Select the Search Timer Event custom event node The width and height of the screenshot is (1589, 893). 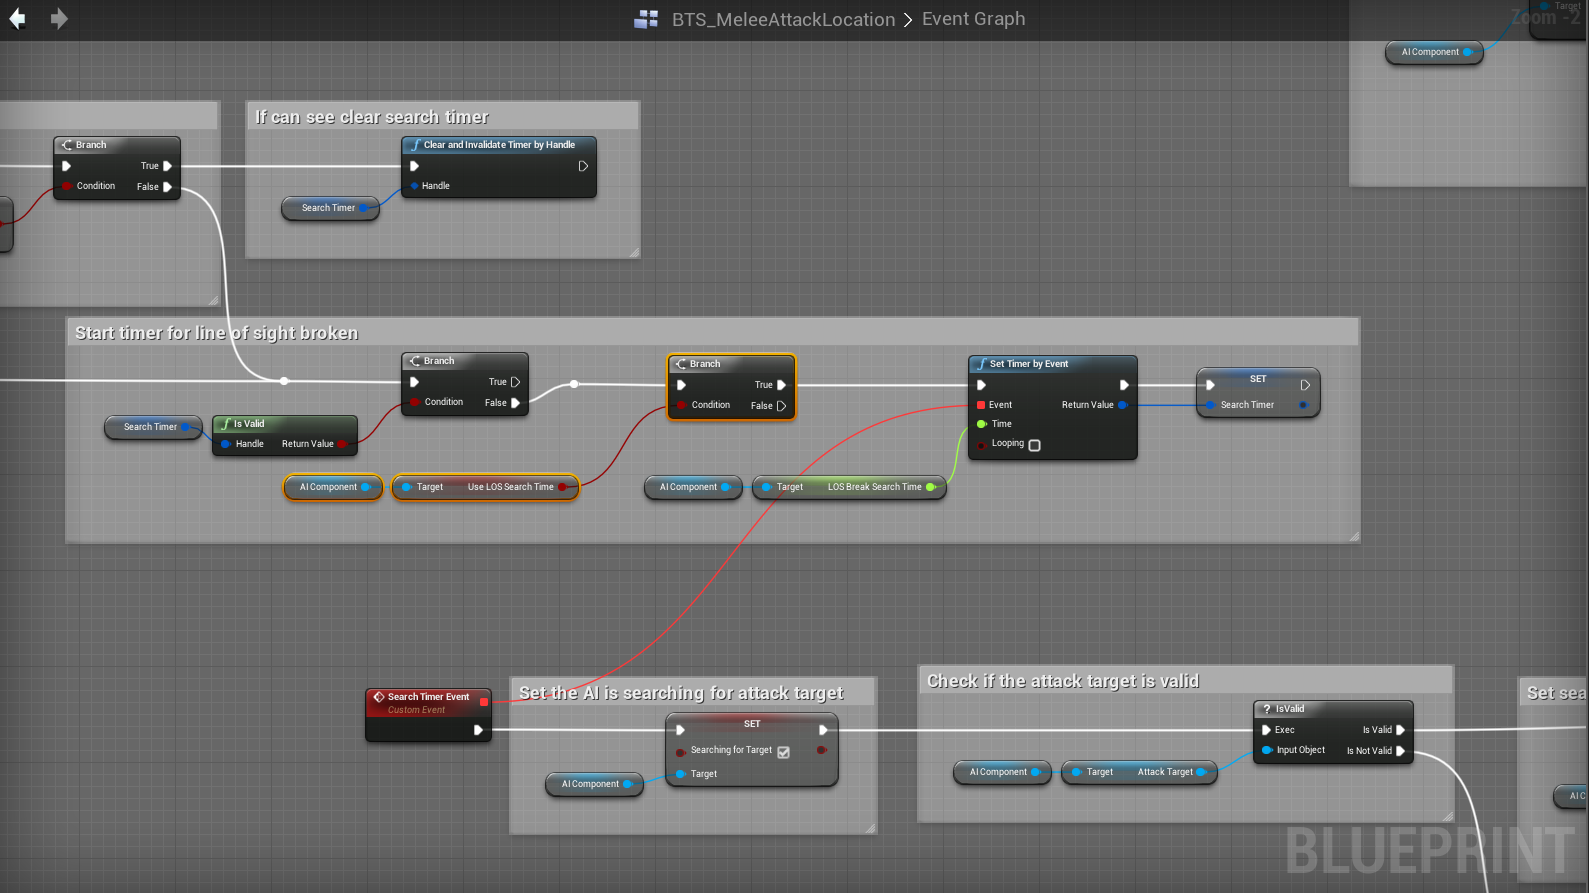point(428,697)
